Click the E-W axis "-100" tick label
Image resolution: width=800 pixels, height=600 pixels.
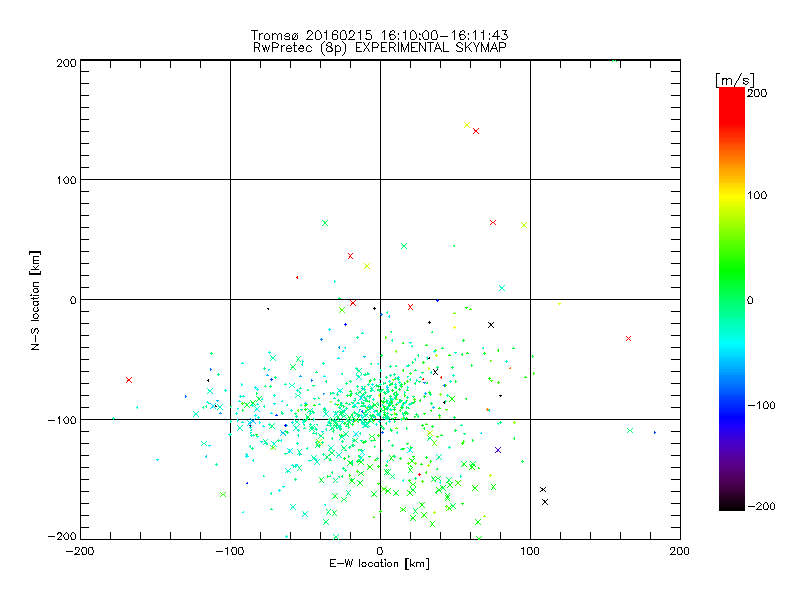230,551
